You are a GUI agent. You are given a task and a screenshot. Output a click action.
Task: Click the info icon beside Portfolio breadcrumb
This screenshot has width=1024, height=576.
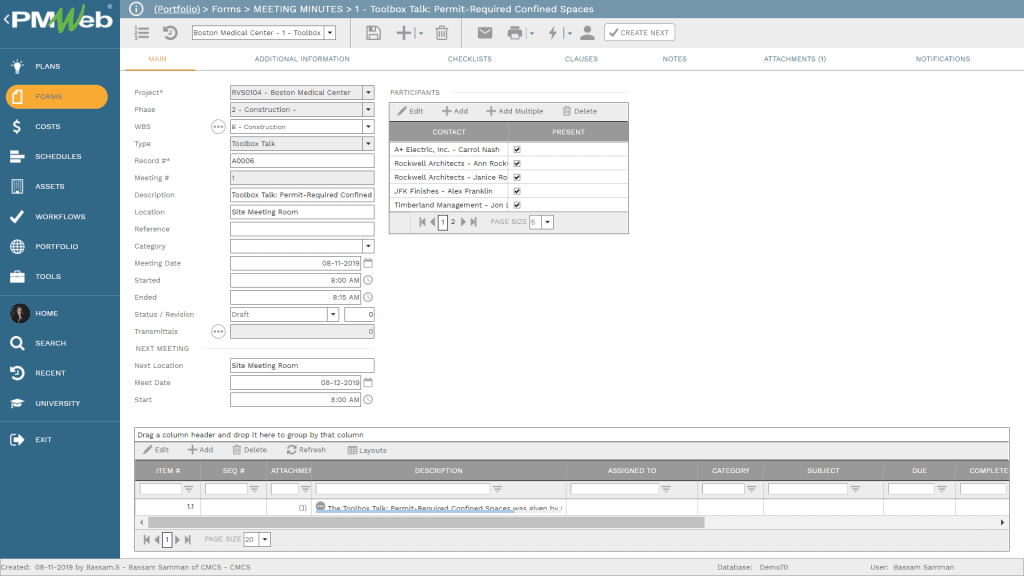click(136, 9)
